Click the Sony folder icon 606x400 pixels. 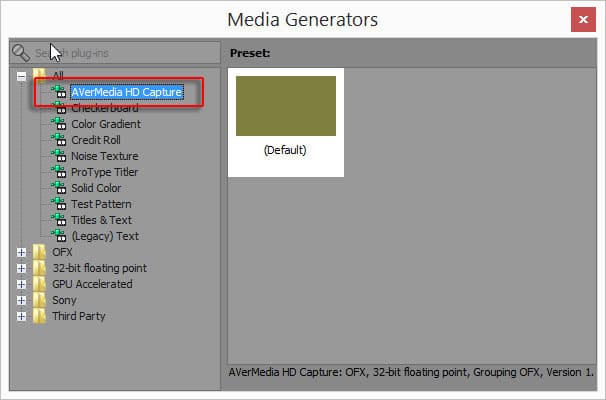point(39,300)
